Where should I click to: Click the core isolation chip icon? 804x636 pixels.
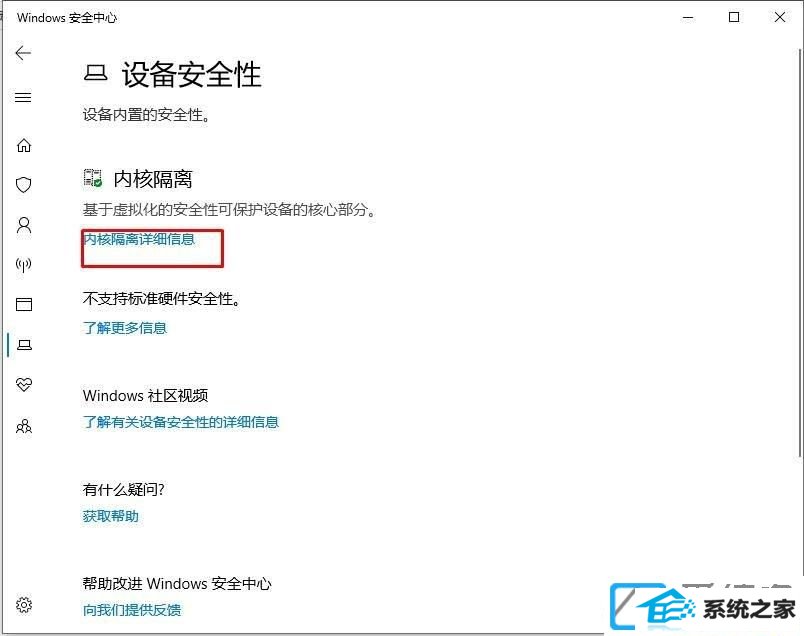tap(93, 178)
